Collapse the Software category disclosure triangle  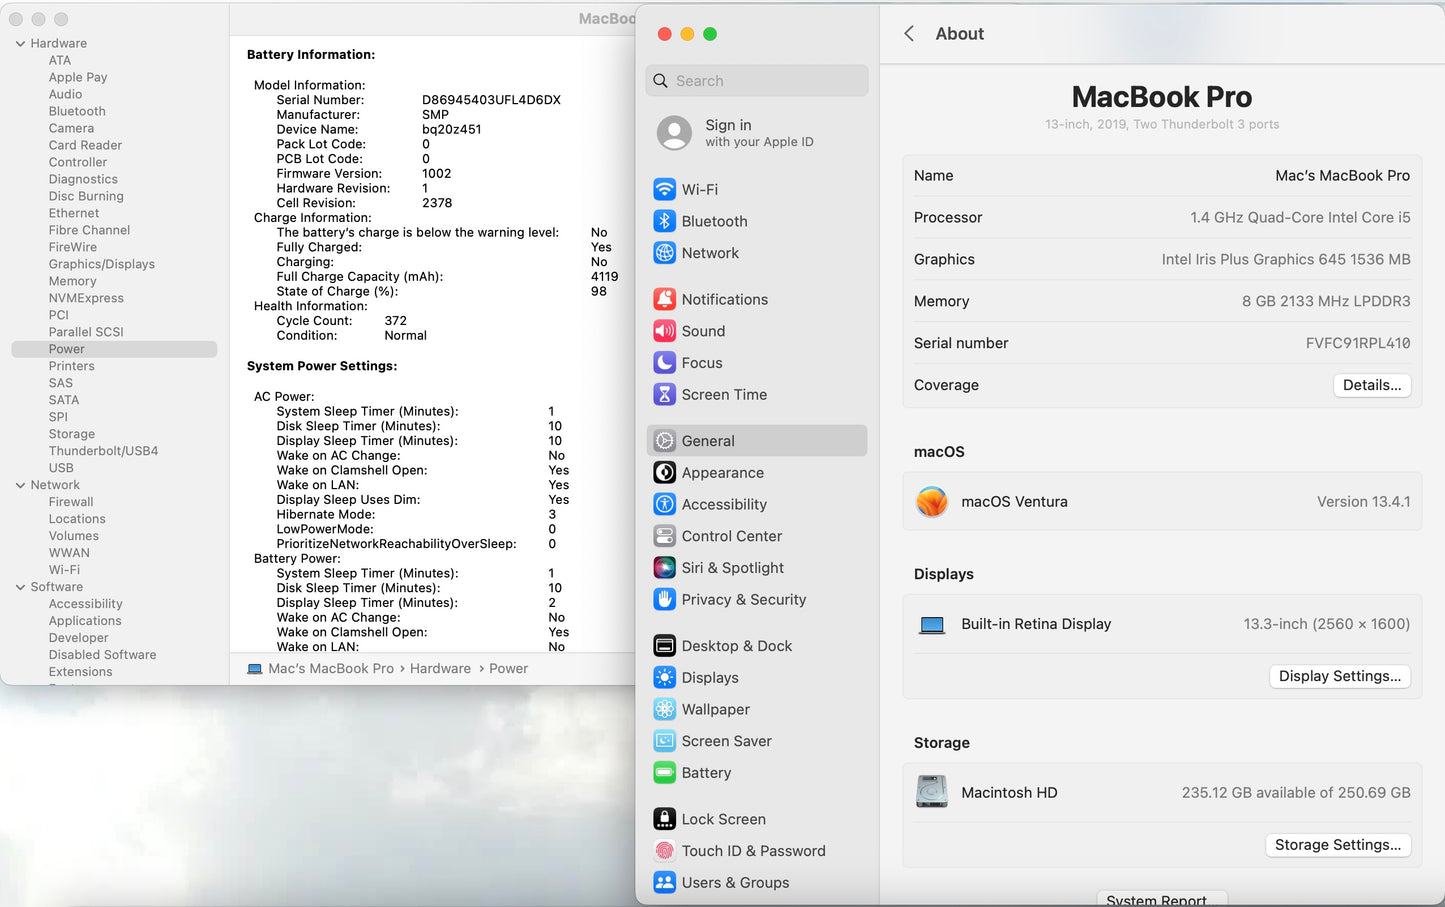coord(19,586)
